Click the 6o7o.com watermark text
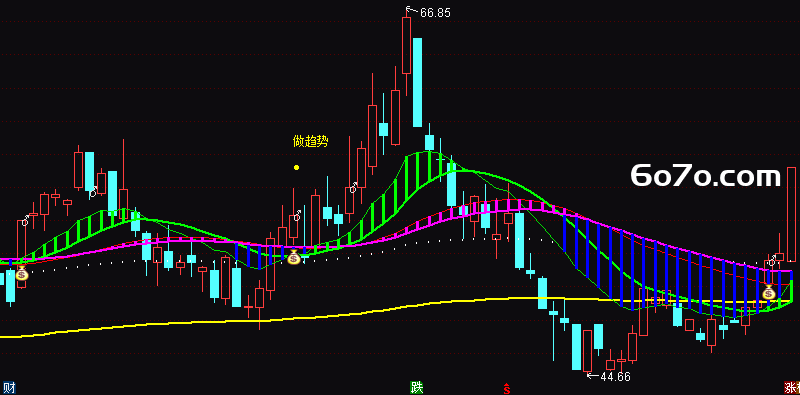The height and width of the screenshot is (395, 800). tap(706, 176)
